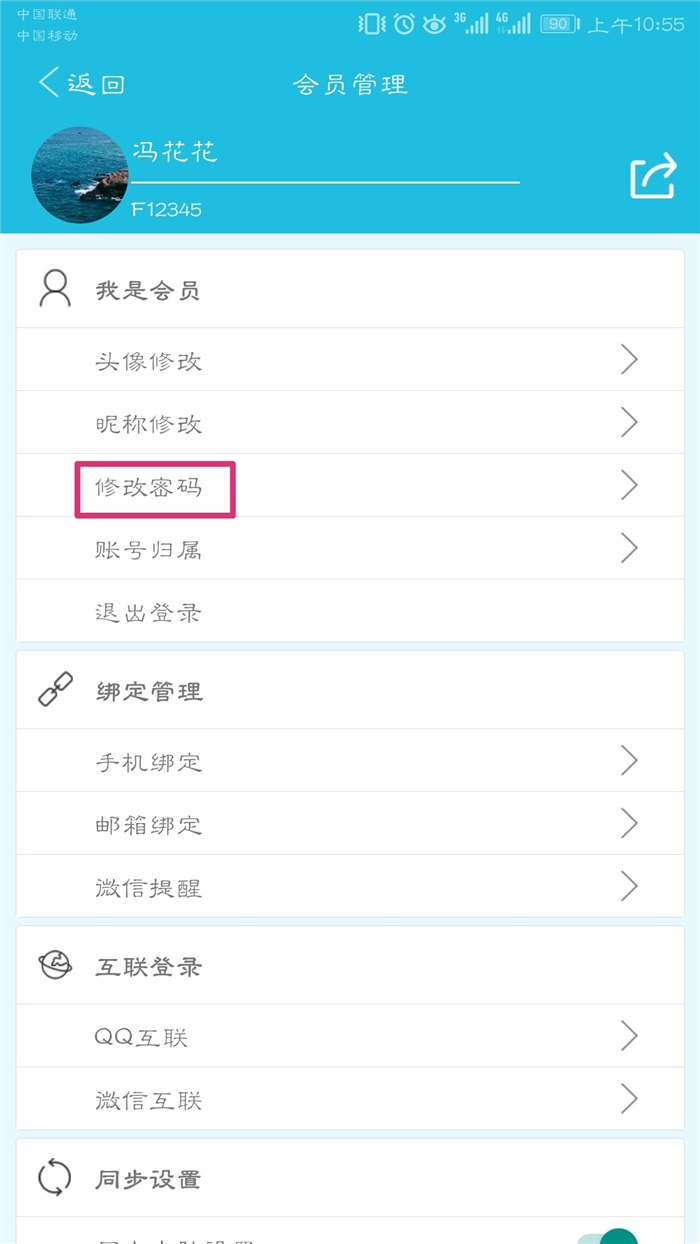700x1244 pixels.
Task: Open 头像修改 via its chevron arrow
Action: coord(629,360)
